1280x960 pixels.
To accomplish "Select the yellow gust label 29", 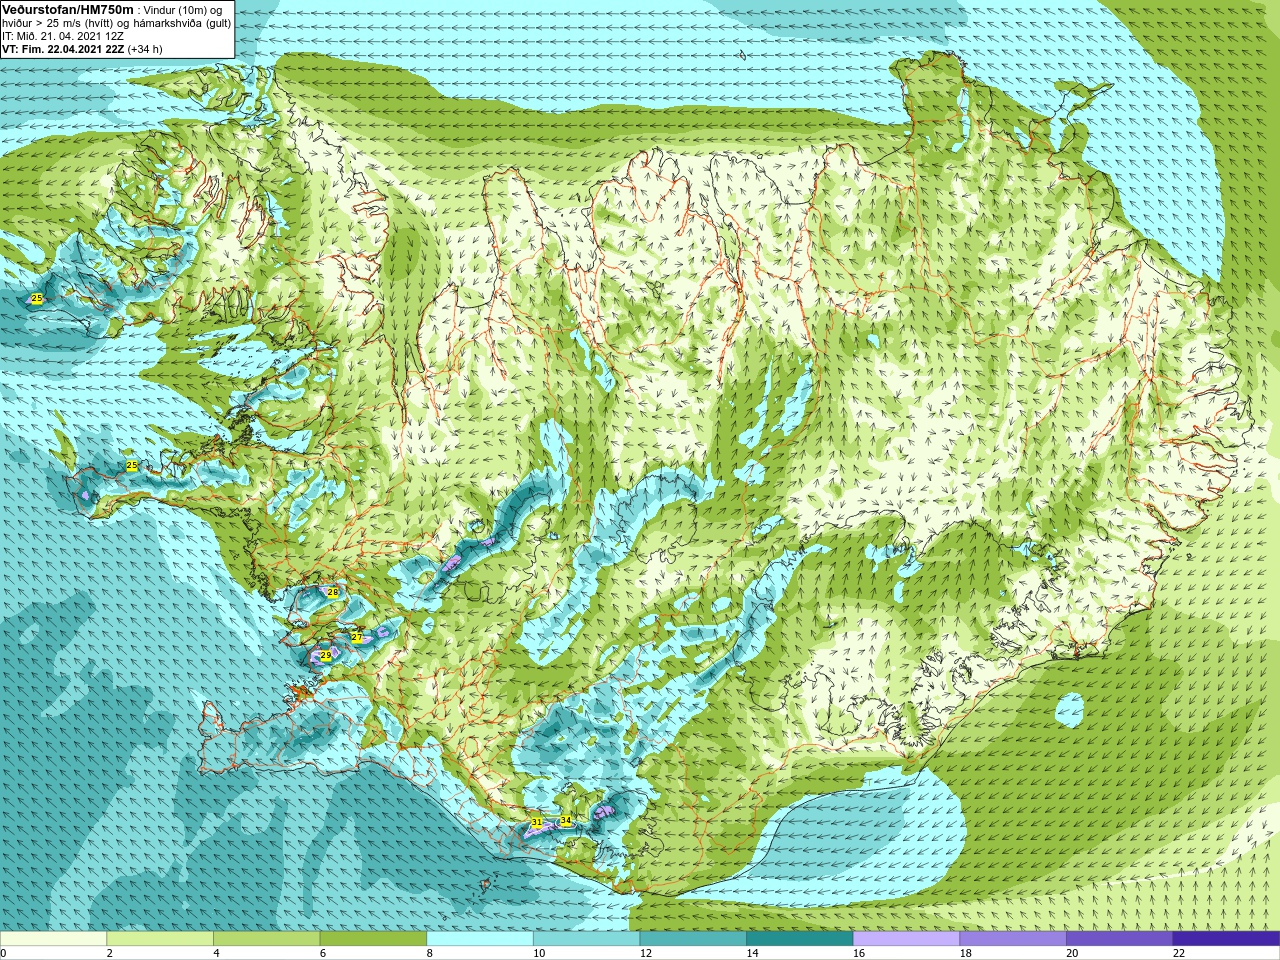I will click(325, 655).
